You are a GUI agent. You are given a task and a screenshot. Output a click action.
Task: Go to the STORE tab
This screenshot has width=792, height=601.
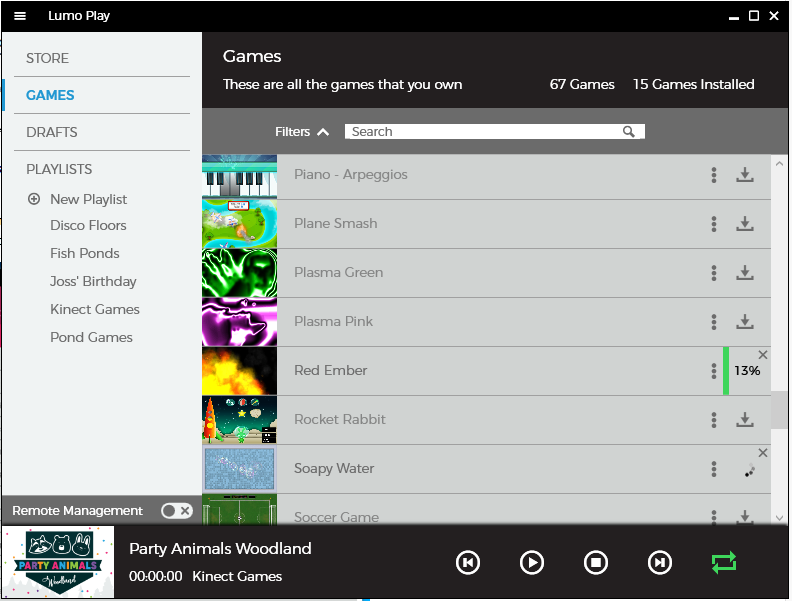click(47, 58)
